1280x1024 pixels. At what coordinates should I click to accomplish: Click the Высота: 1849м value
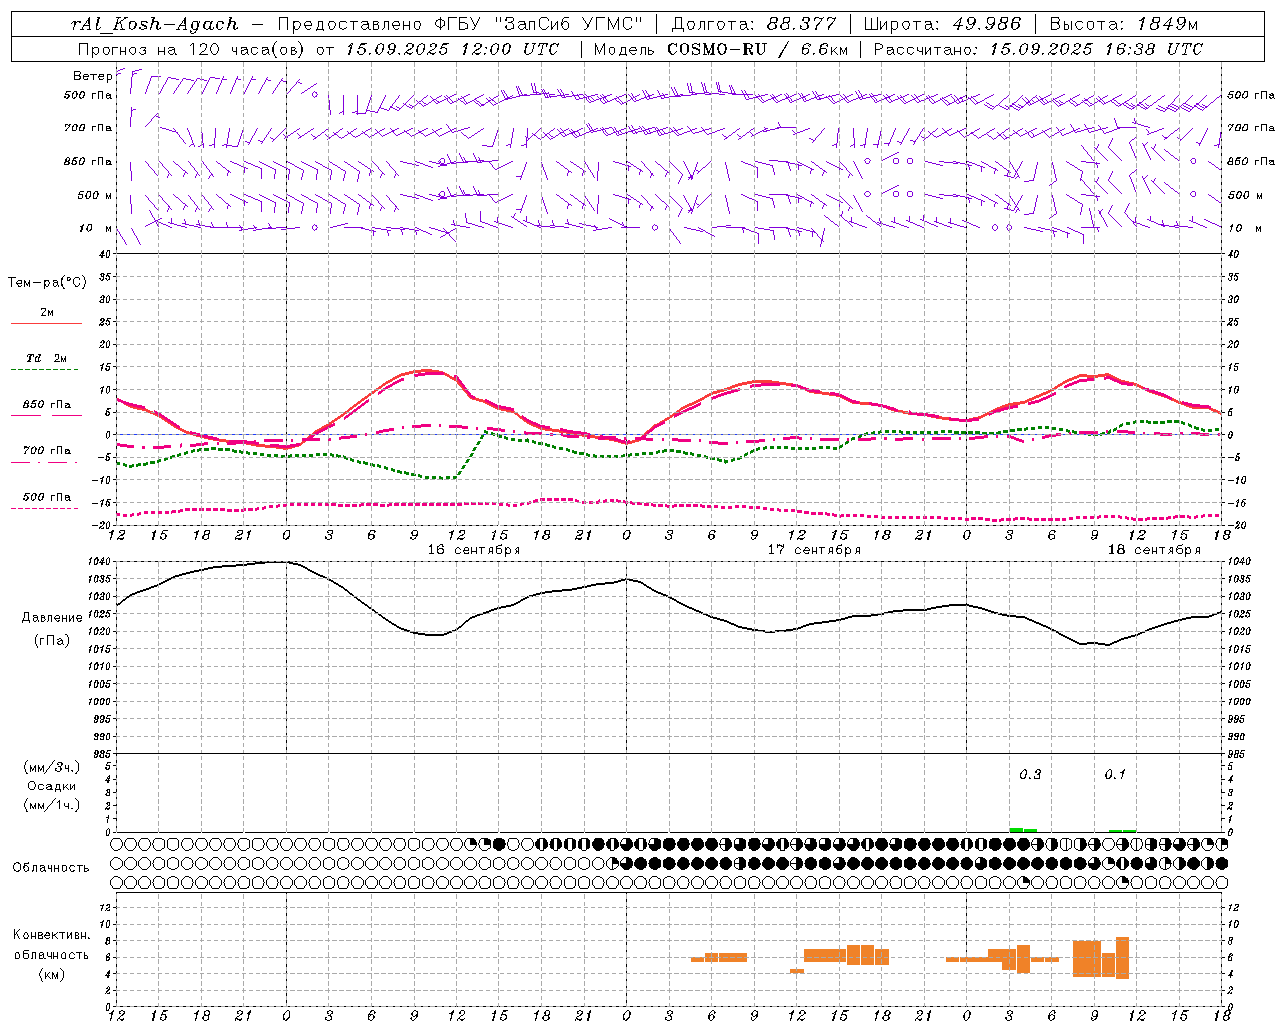point(1124,24)
